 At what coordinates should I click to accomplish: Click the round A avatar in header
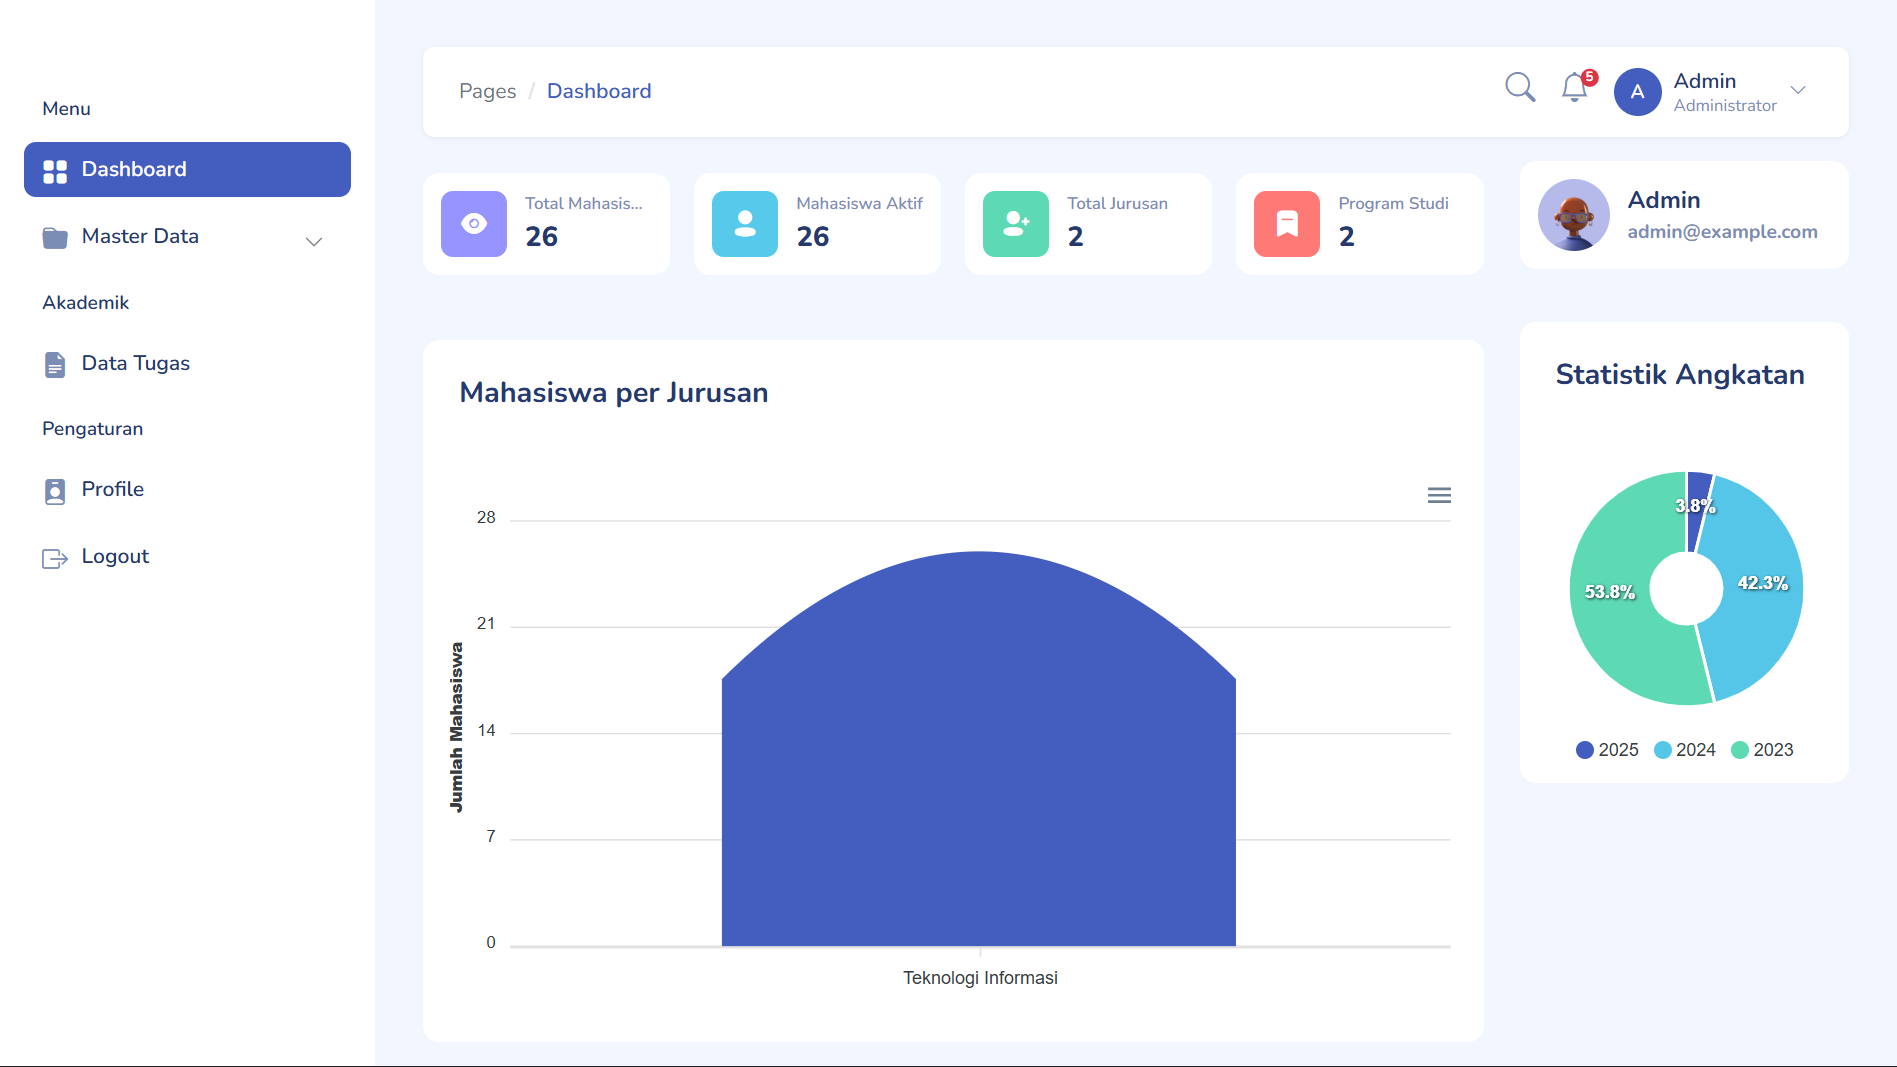[1637, 92]
